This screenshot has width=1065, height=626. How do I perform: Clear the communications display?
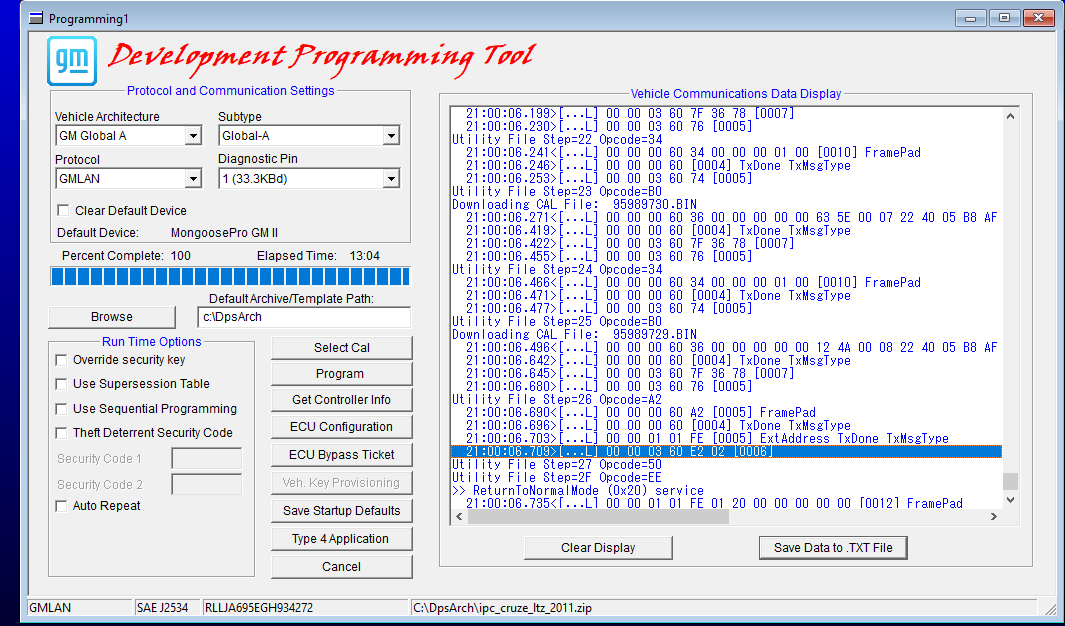598,548
